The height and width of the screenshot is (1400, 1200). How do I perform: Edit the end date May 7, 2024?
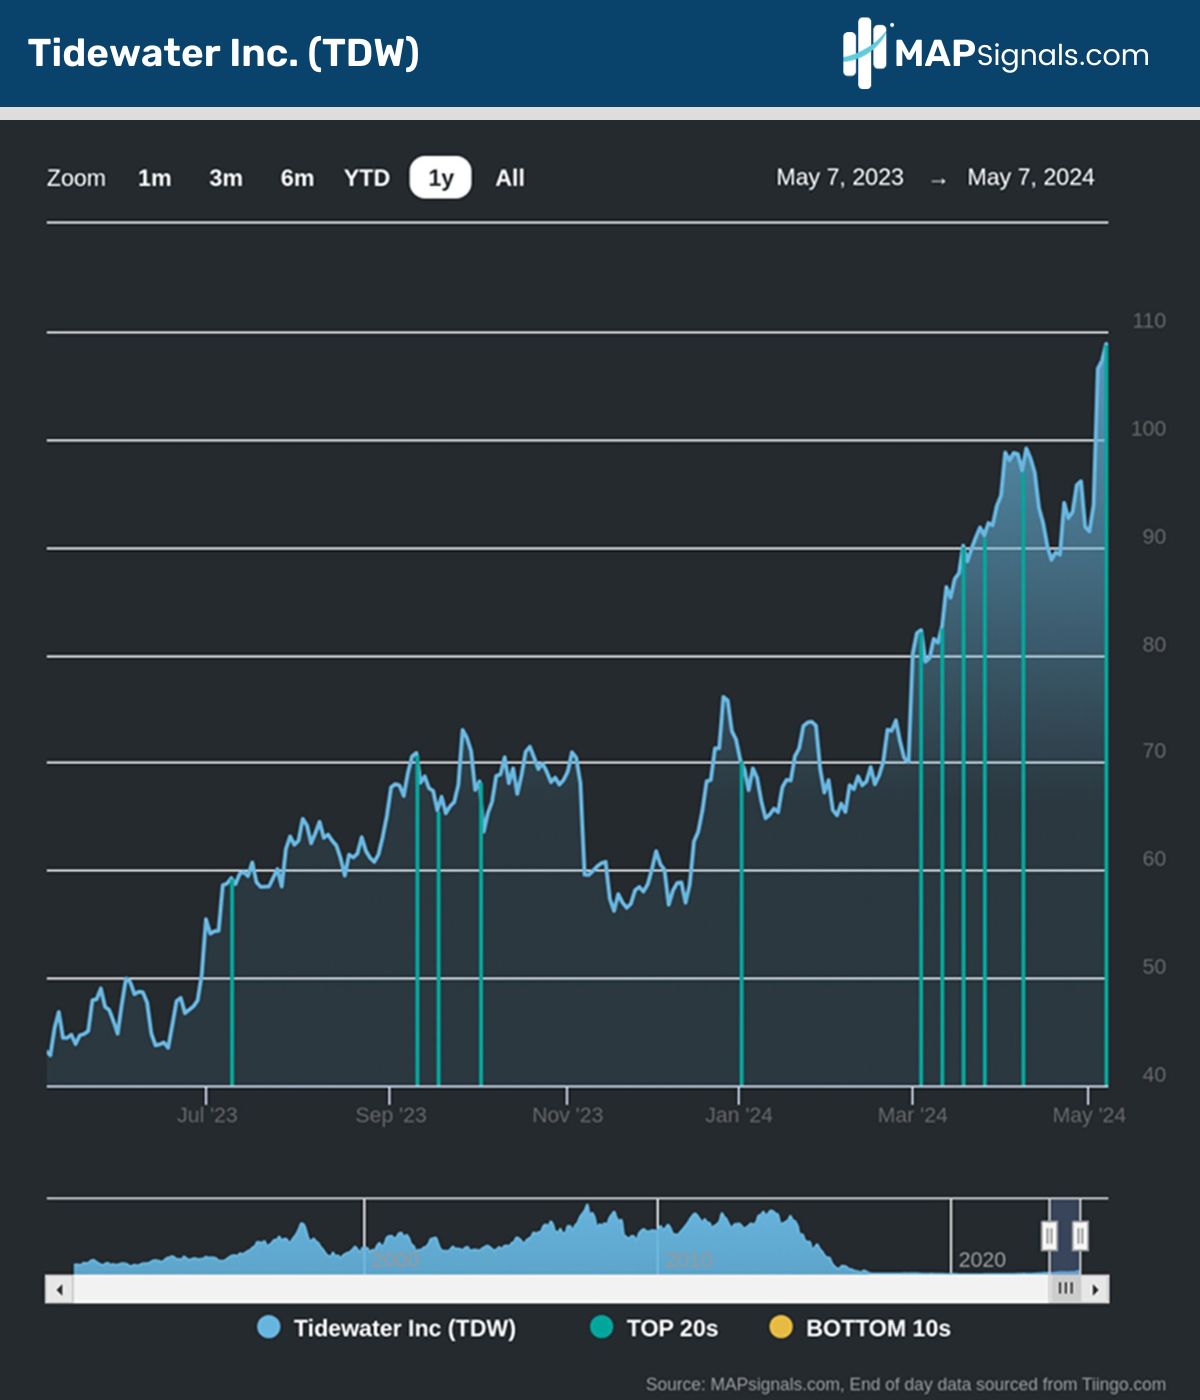click(1031, 177)
